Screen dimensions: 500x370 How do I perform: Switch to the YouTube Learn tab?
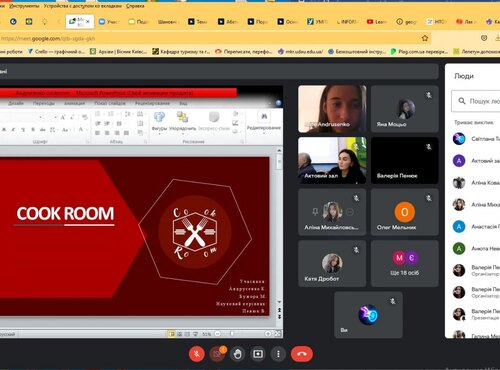[377, 22]
